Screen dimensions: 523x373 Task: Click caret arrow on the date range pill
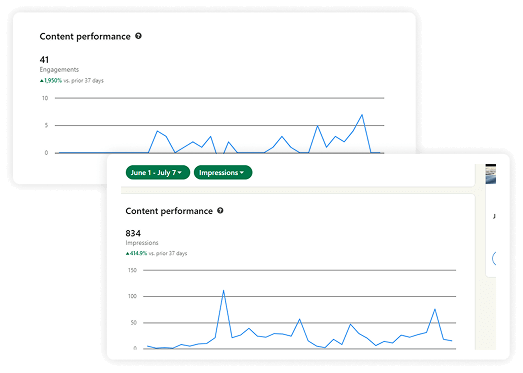point(180,172)
